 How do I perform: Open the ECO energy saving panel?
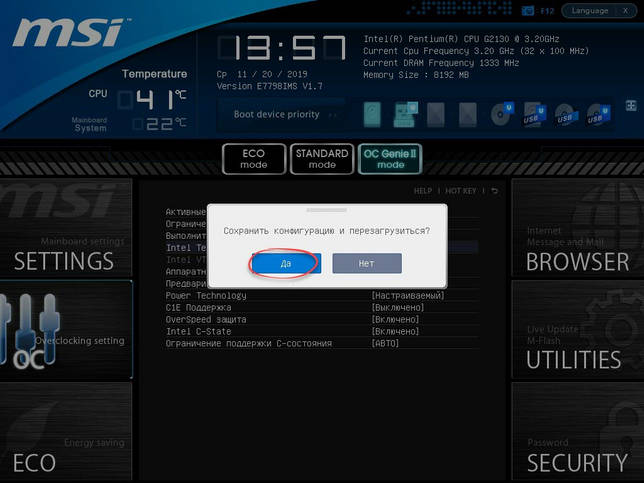(x=66, y=431)
